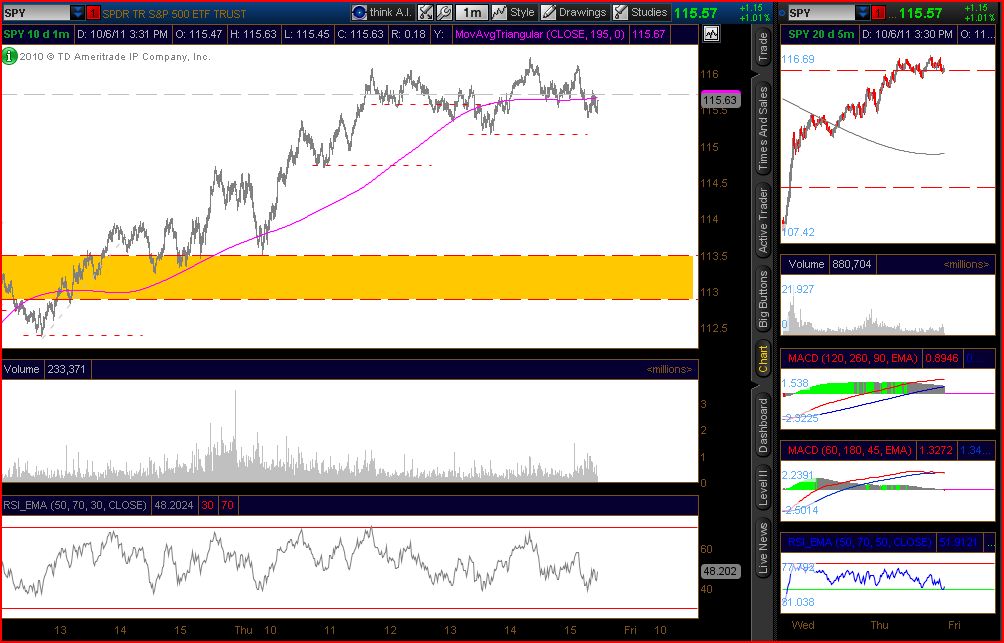Click the C: 115.63 close value
The image size is (1004, 643).
click(360, 34)
